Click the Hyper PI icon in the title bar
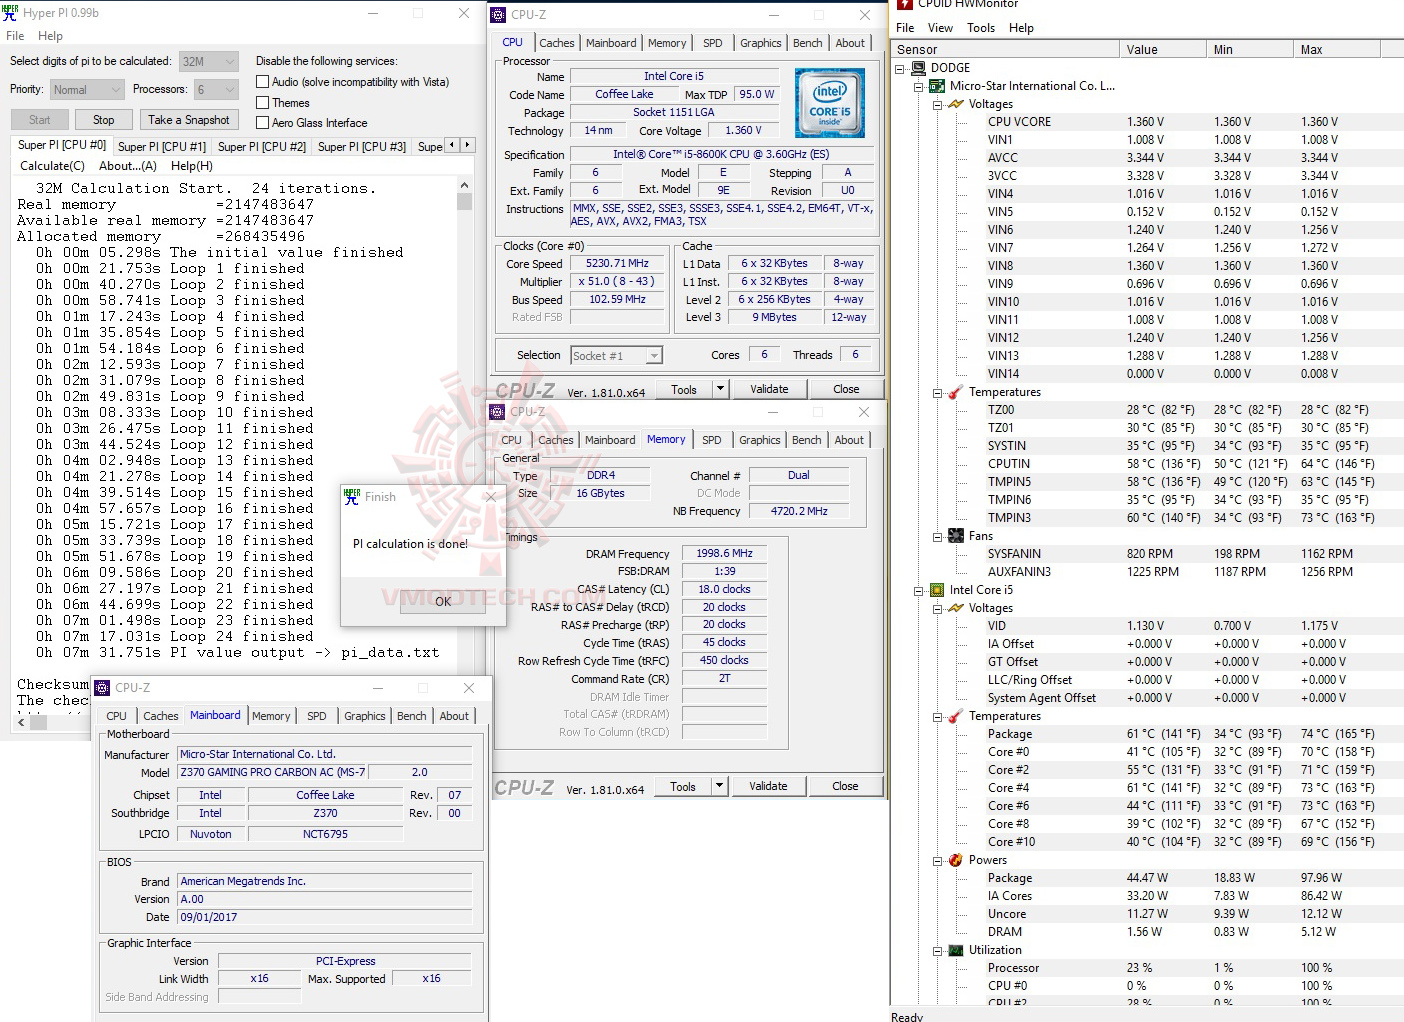The image size is (1404, 1022). coord(11,12)
